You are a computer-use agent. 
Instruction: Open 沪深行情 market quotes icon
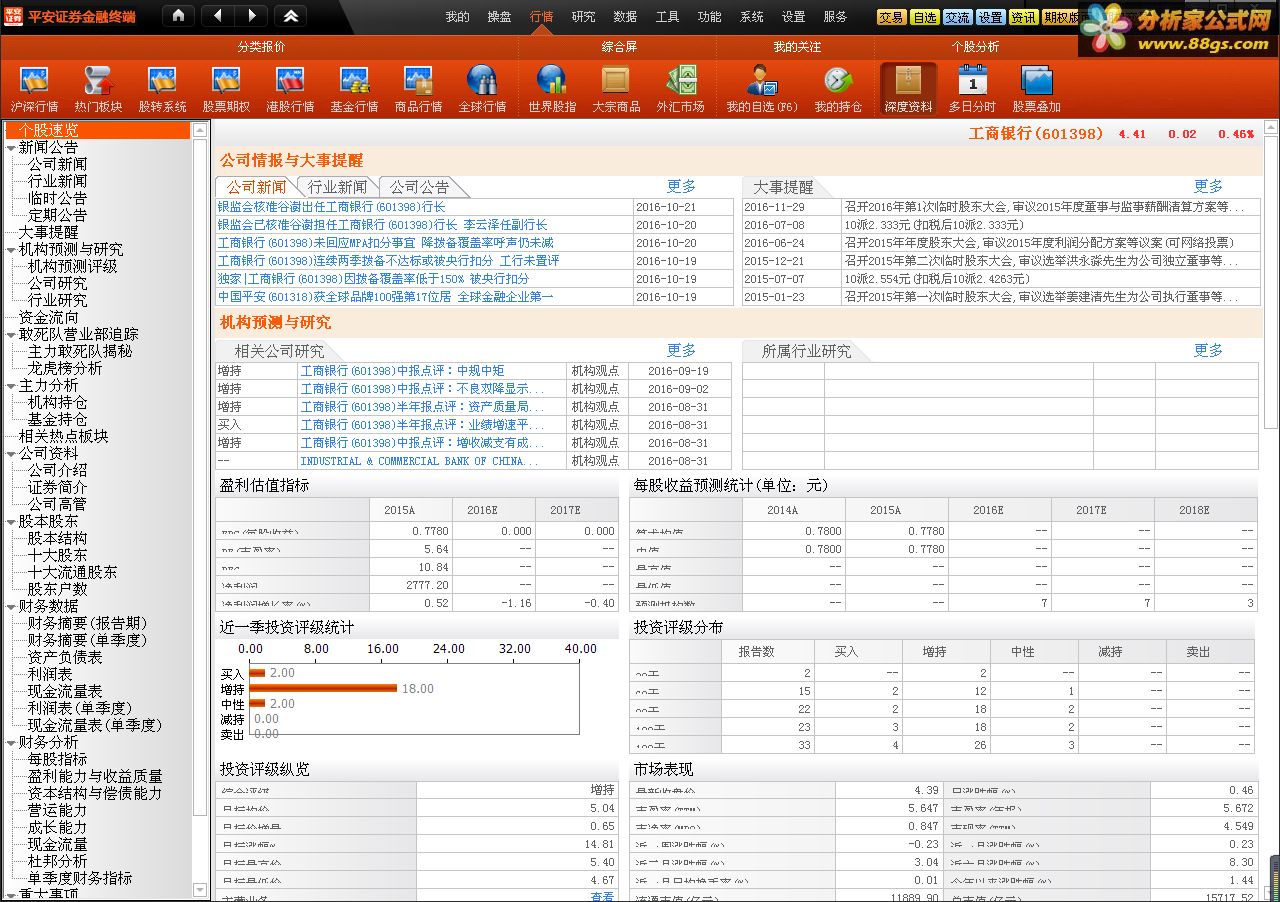pyautogui.click(x=34, y=89)
